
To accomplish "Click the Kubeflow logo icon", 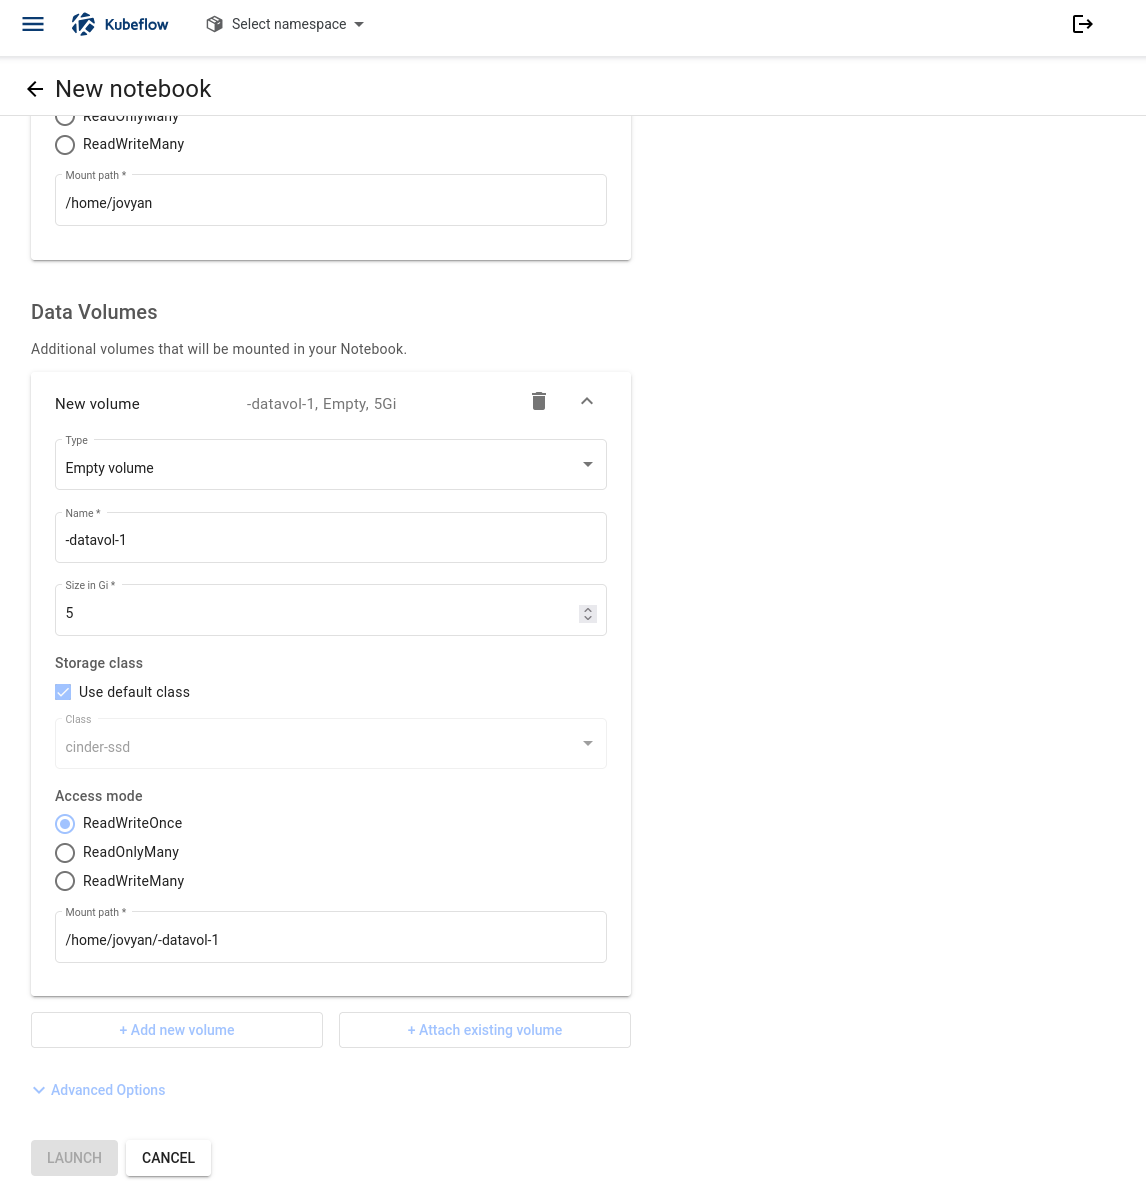I will tap(84, 24).
